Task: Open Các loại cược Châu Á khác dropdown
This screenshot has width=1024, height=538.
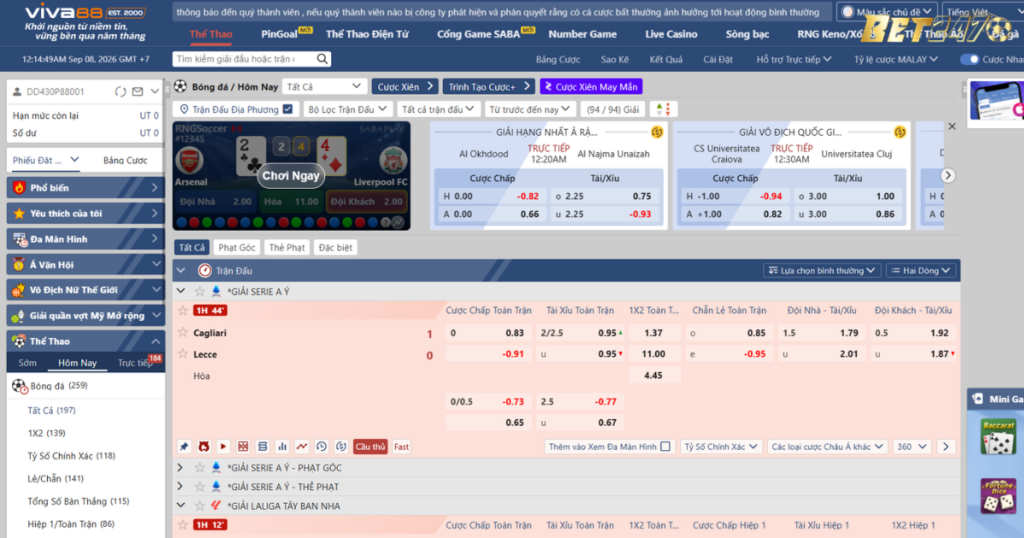Action: tap(827, 447)
